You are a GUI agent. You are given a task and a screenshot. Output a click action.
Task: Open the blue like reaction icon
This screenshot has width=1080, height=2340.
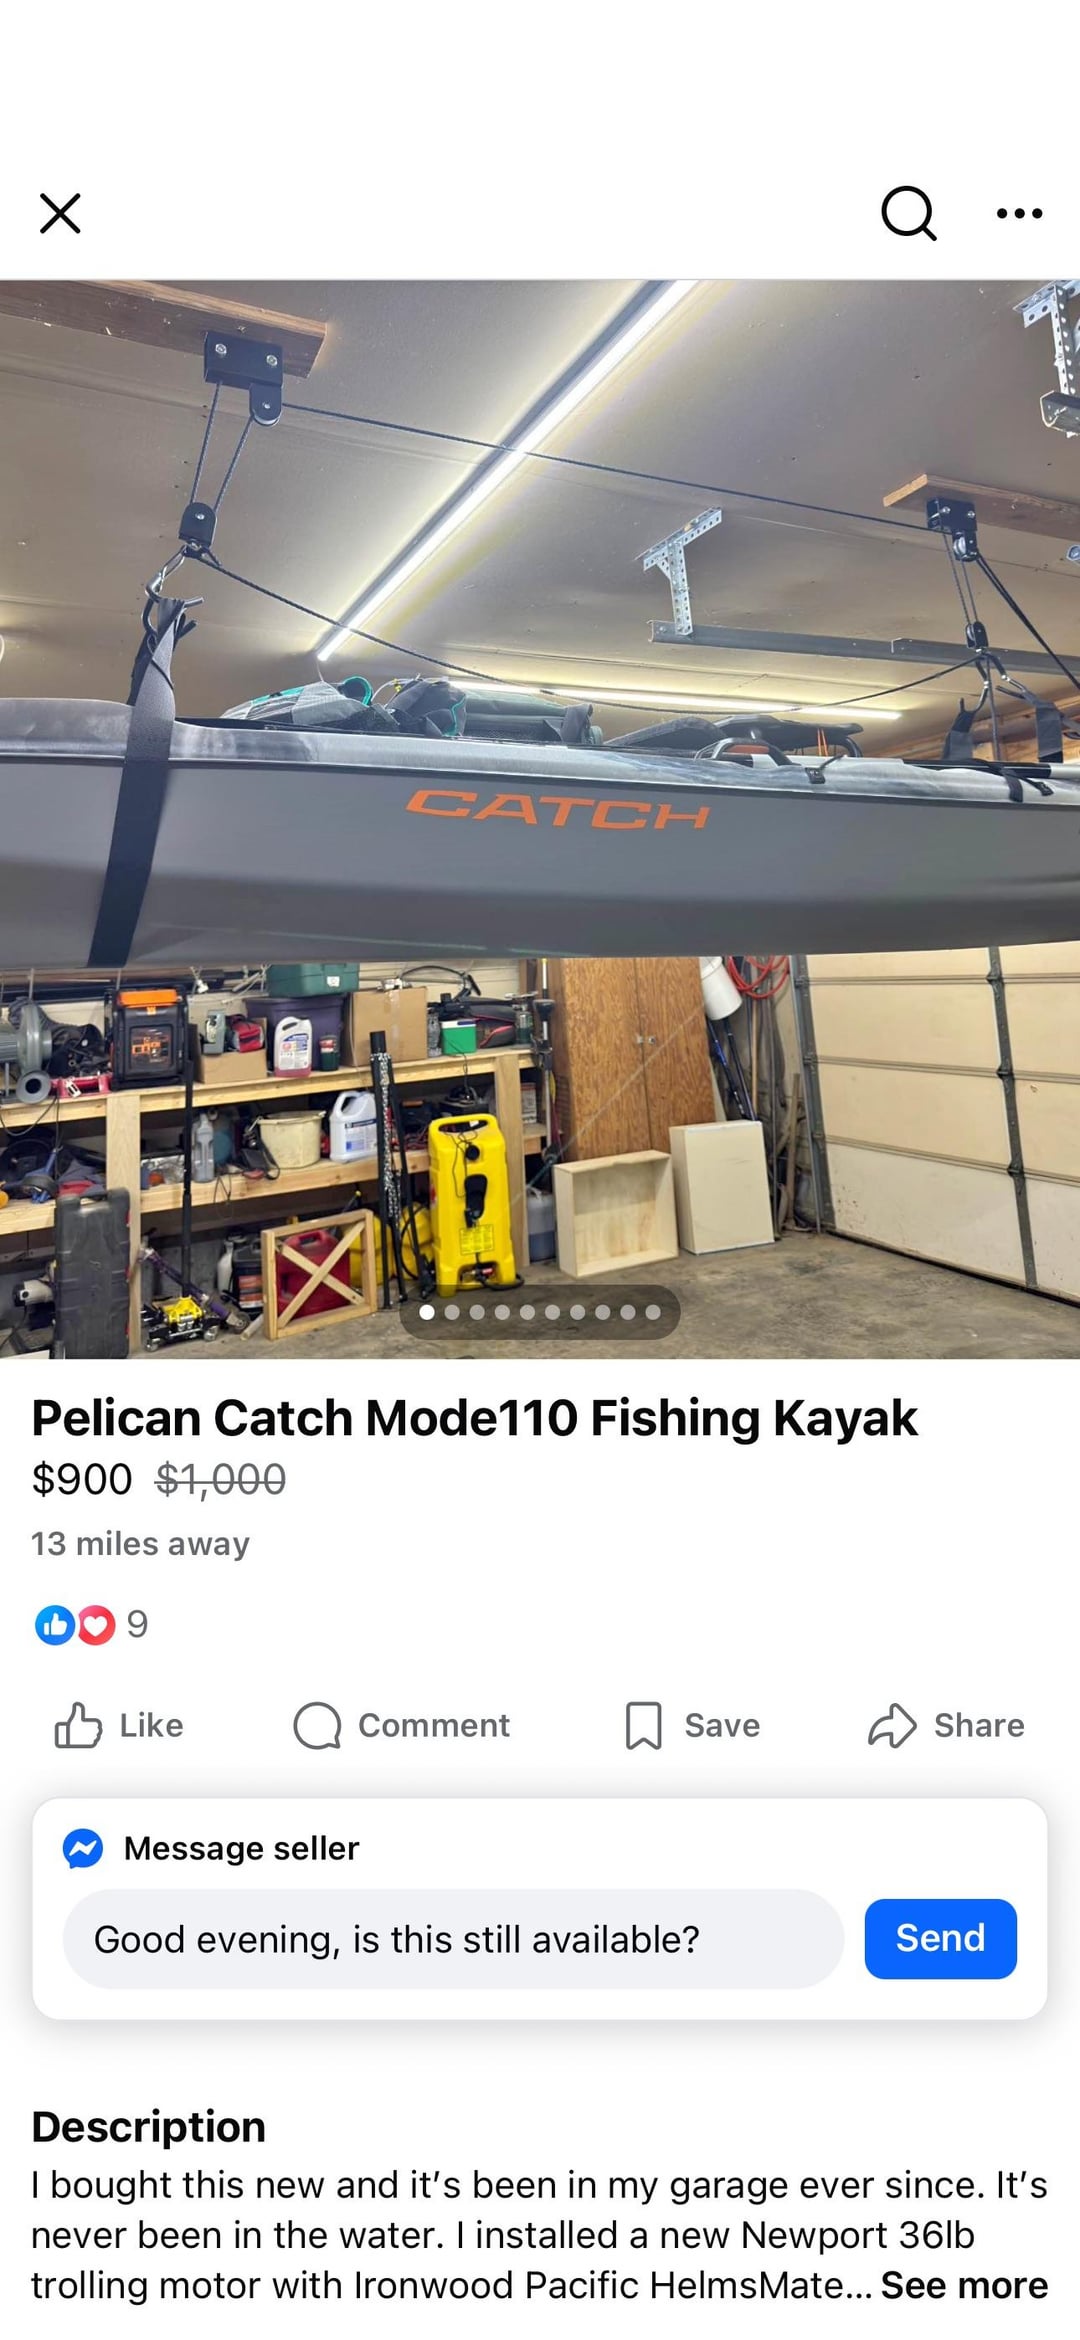click(54, 1625)
